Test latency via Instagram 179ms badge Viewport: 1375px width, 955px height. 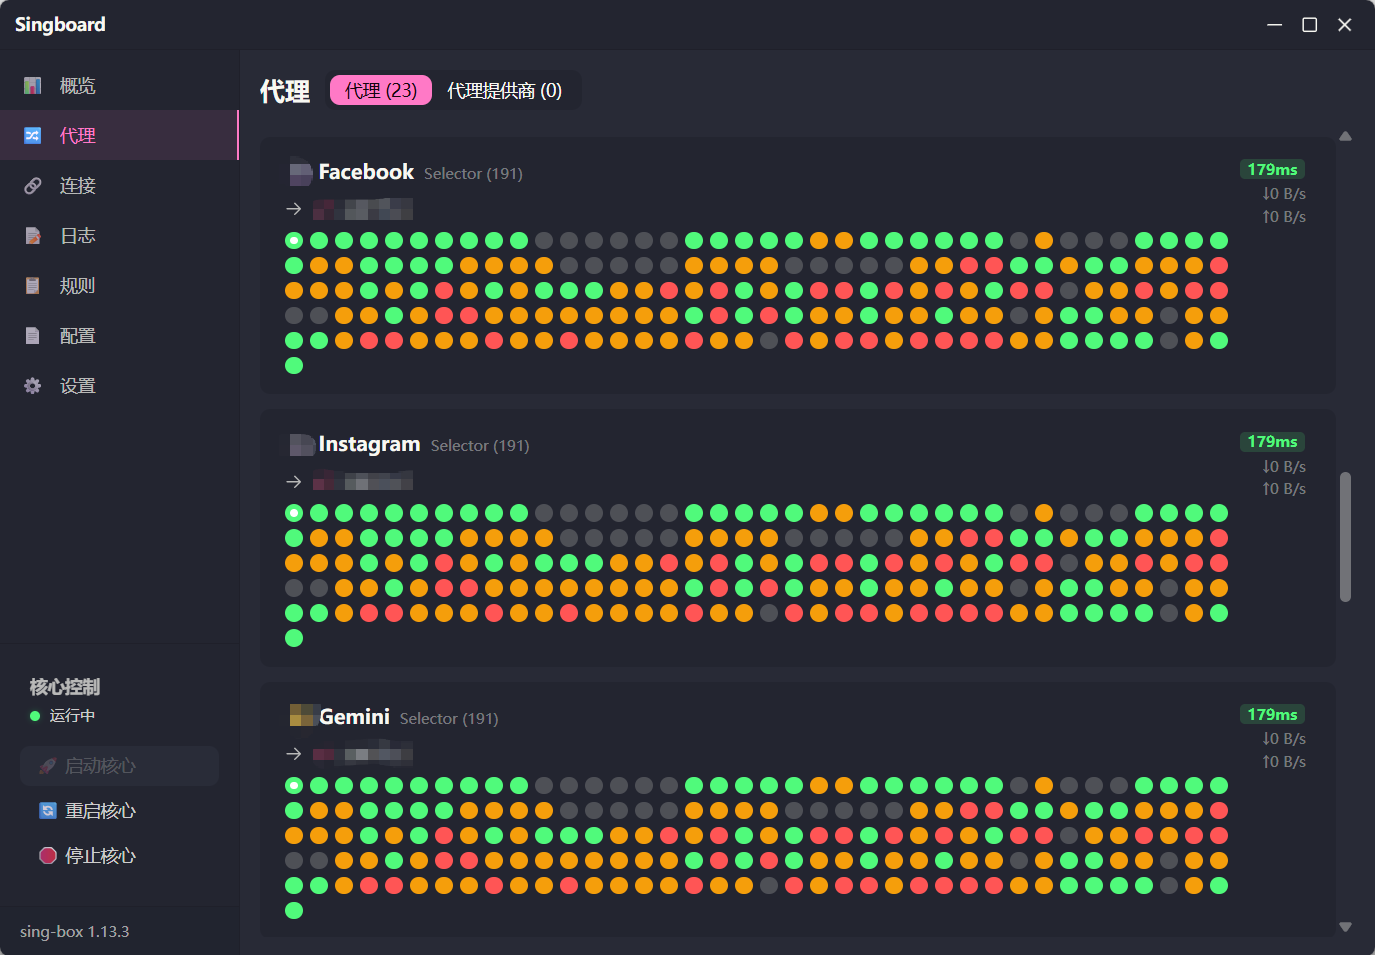[1272, 441]
